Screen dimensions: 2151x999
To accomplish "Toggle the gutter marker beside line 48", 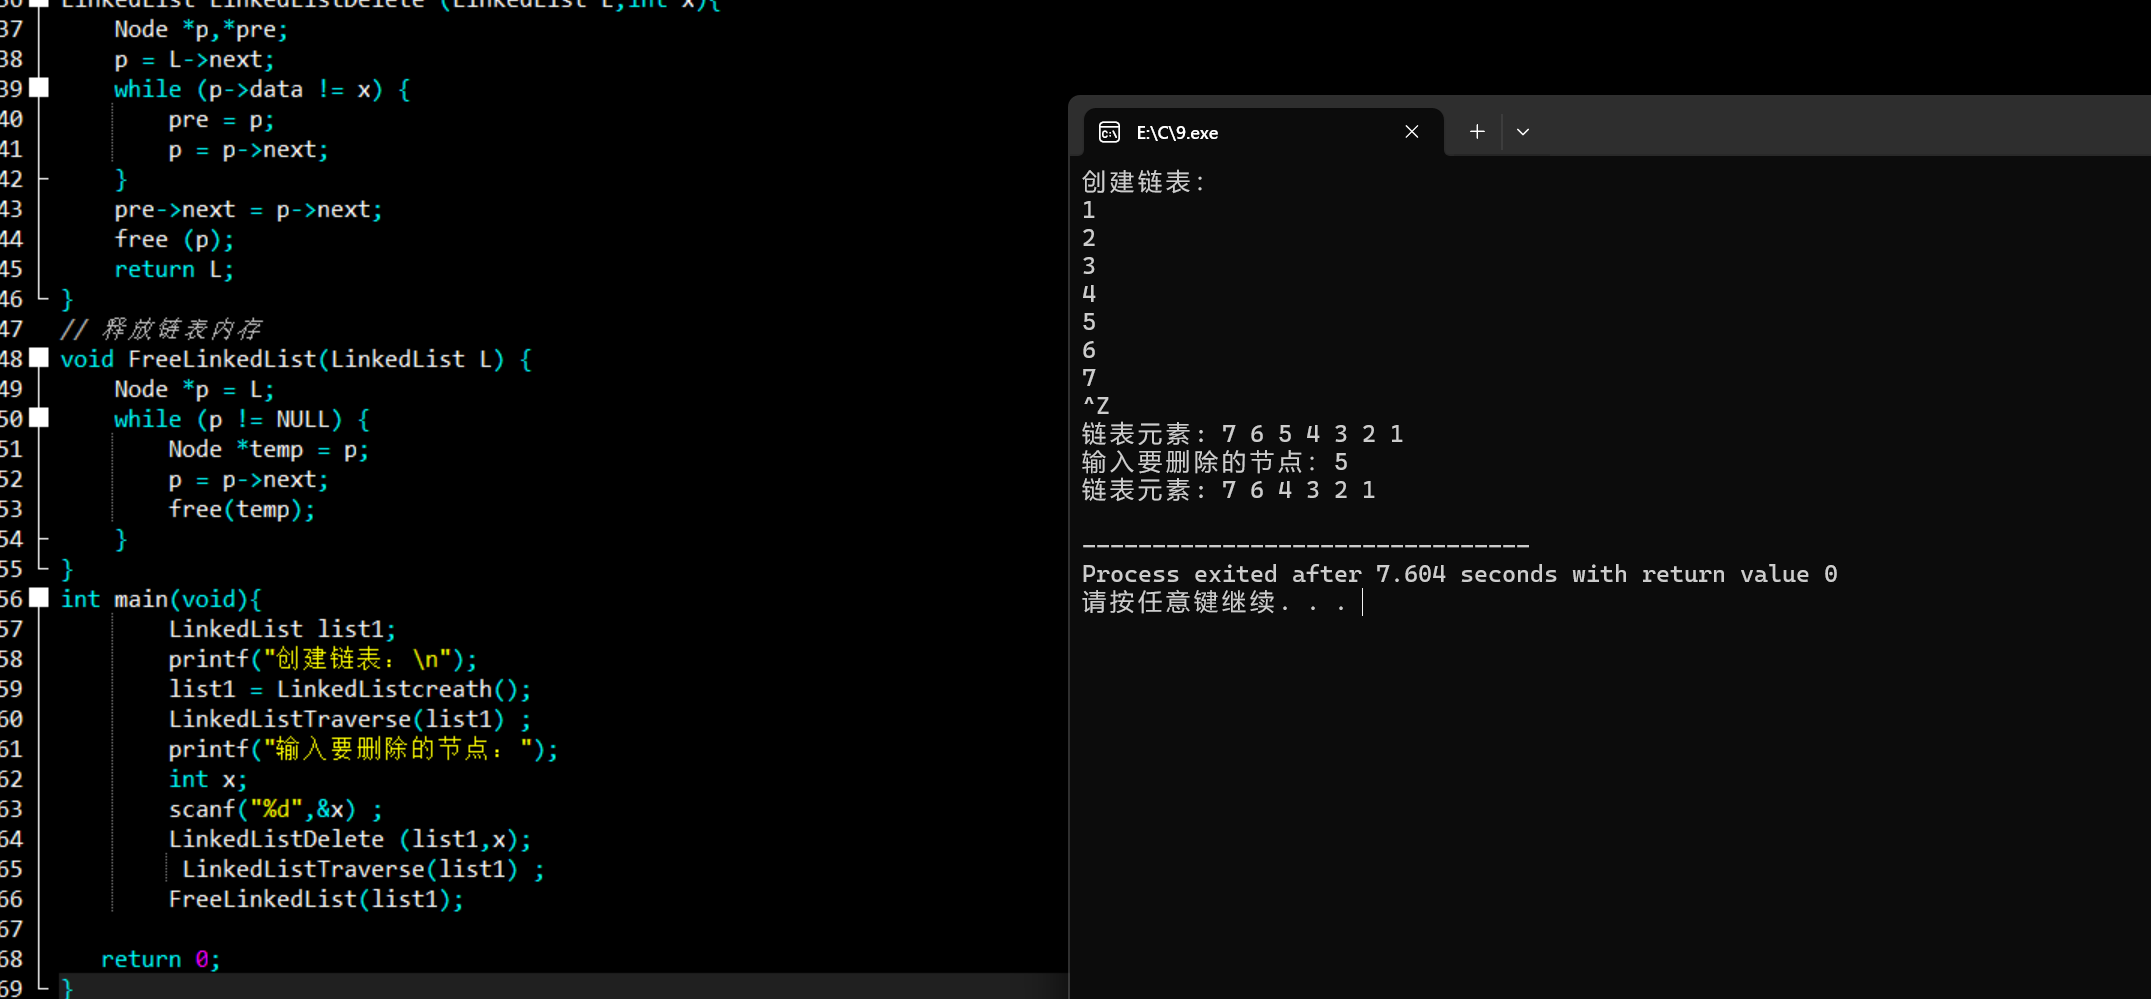I will pos(39,358).
